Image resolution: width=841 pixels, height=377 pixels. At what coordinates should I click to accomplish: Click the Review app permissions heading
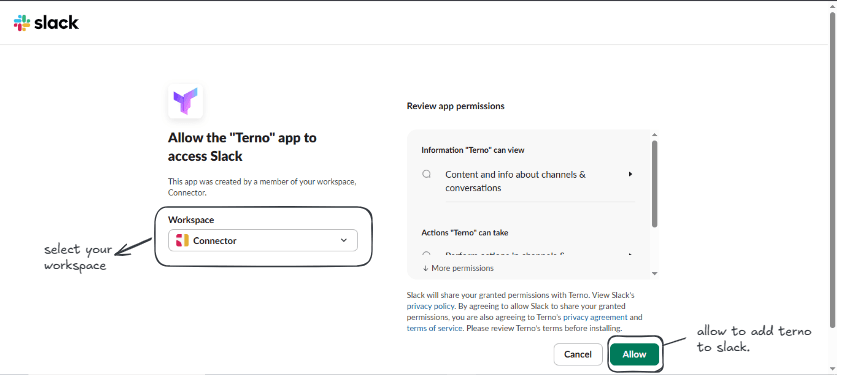(456, 106)
